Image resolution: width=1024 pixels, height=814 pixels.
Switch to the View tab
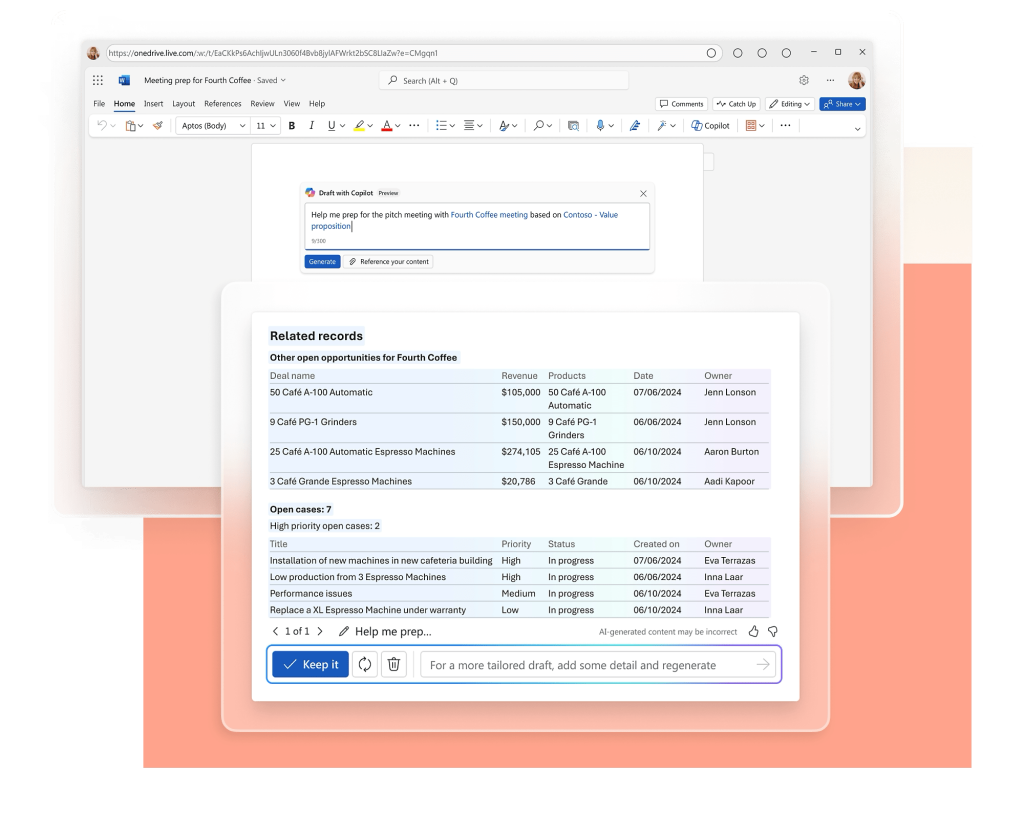292,104
